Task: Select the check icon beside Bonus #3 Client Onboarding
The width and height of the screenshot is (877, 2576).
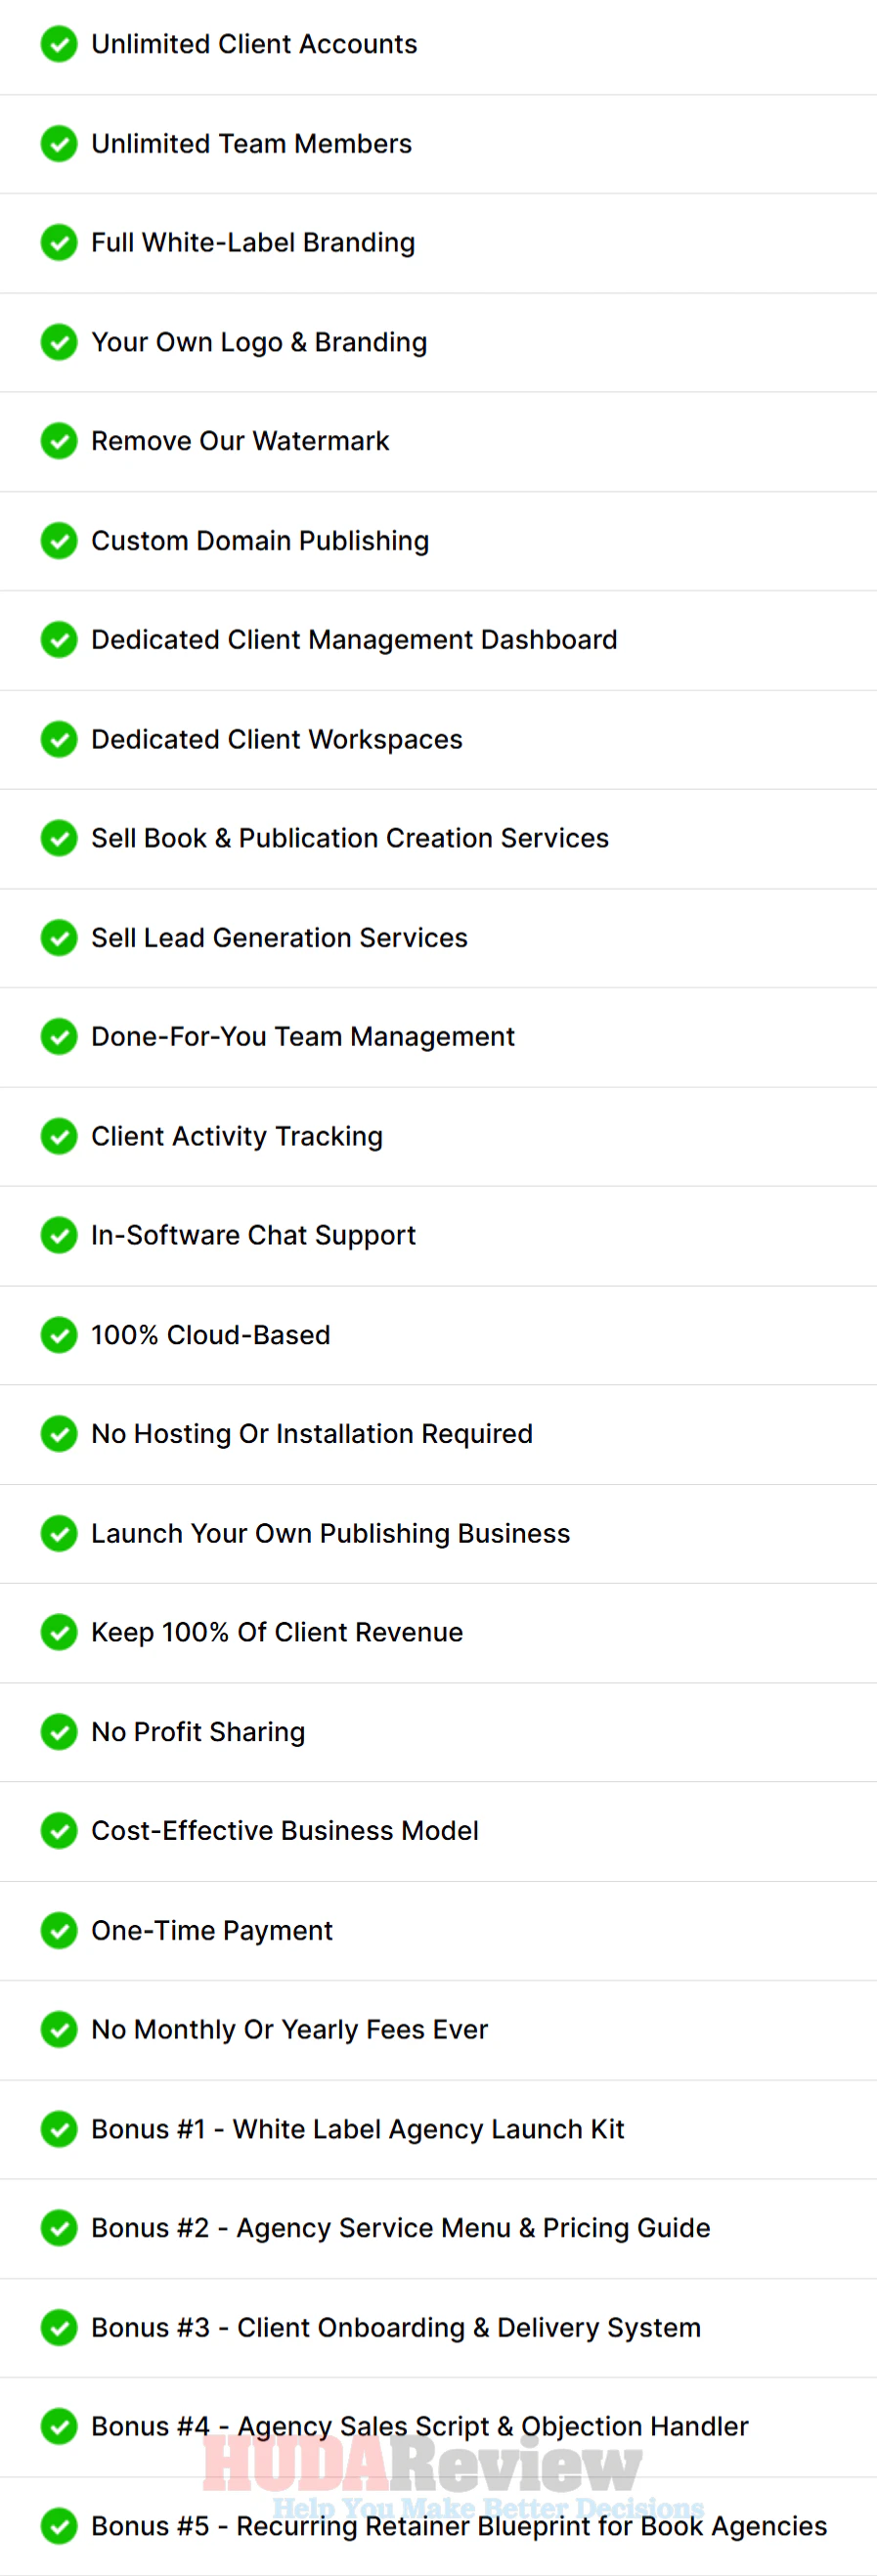Action: [59, 2327]
